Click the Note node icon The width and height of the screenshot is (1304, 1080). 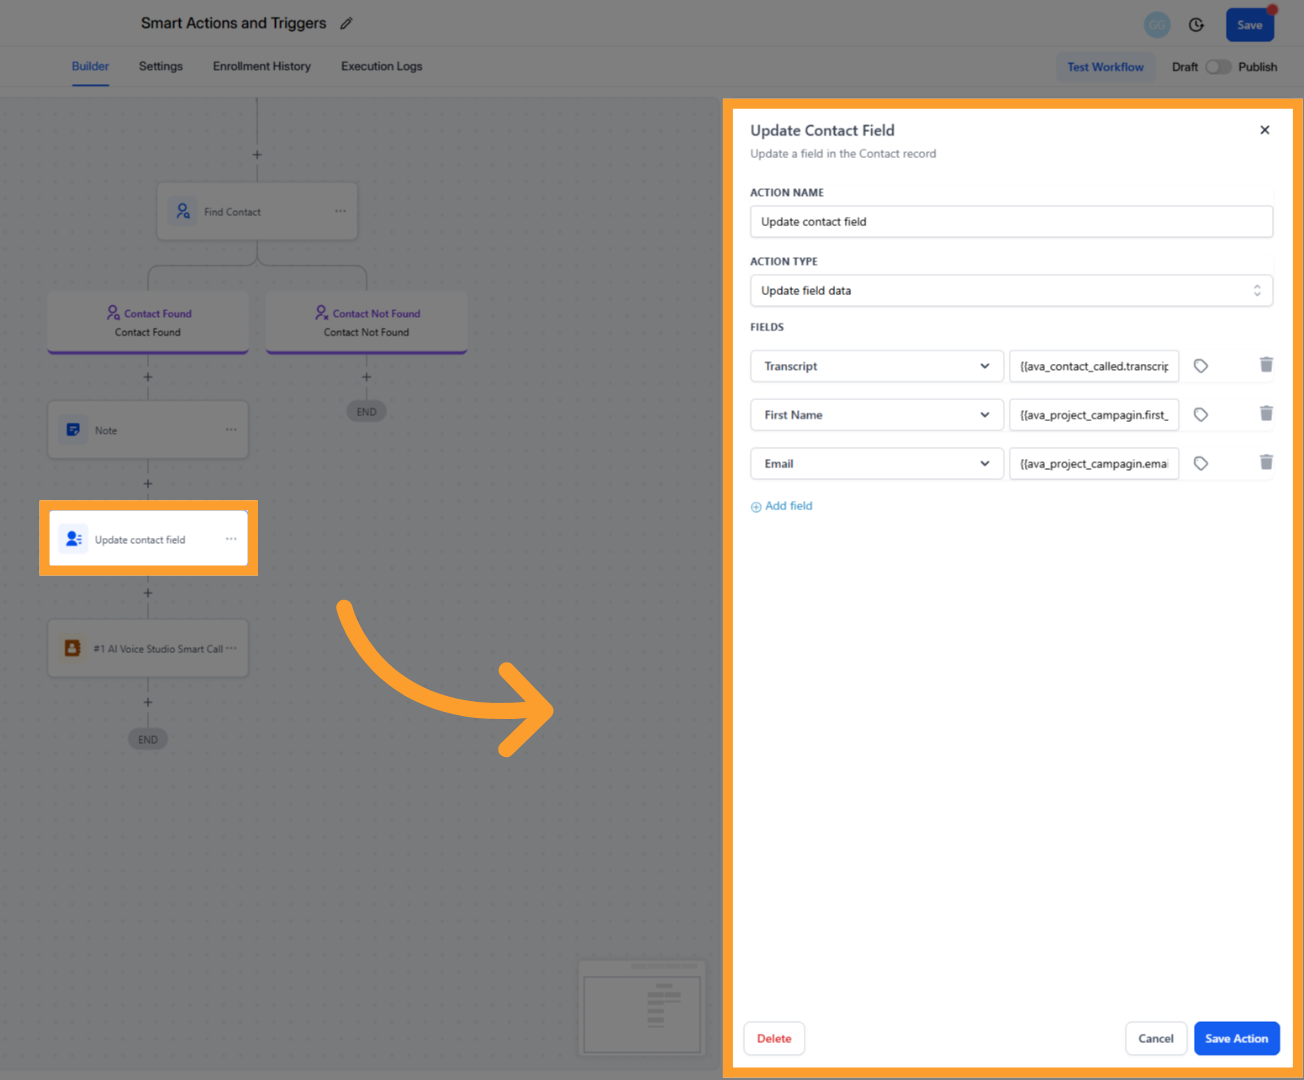[73, 430]
